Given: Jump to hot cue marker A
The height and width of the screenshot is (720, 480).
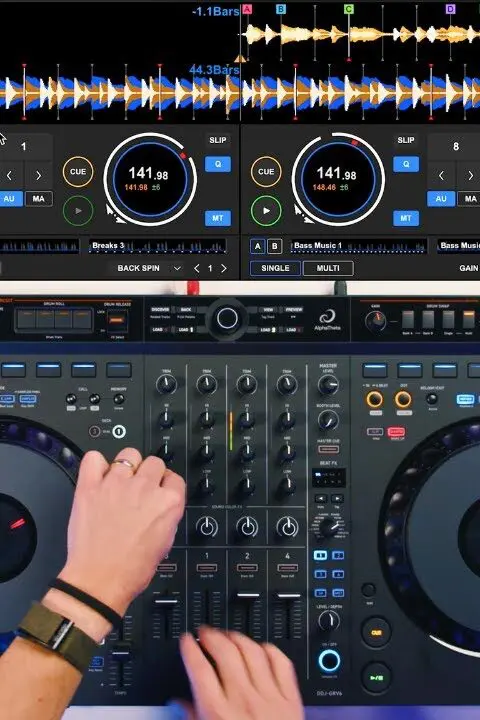Looking at the screenshot, I should point(247,9).
